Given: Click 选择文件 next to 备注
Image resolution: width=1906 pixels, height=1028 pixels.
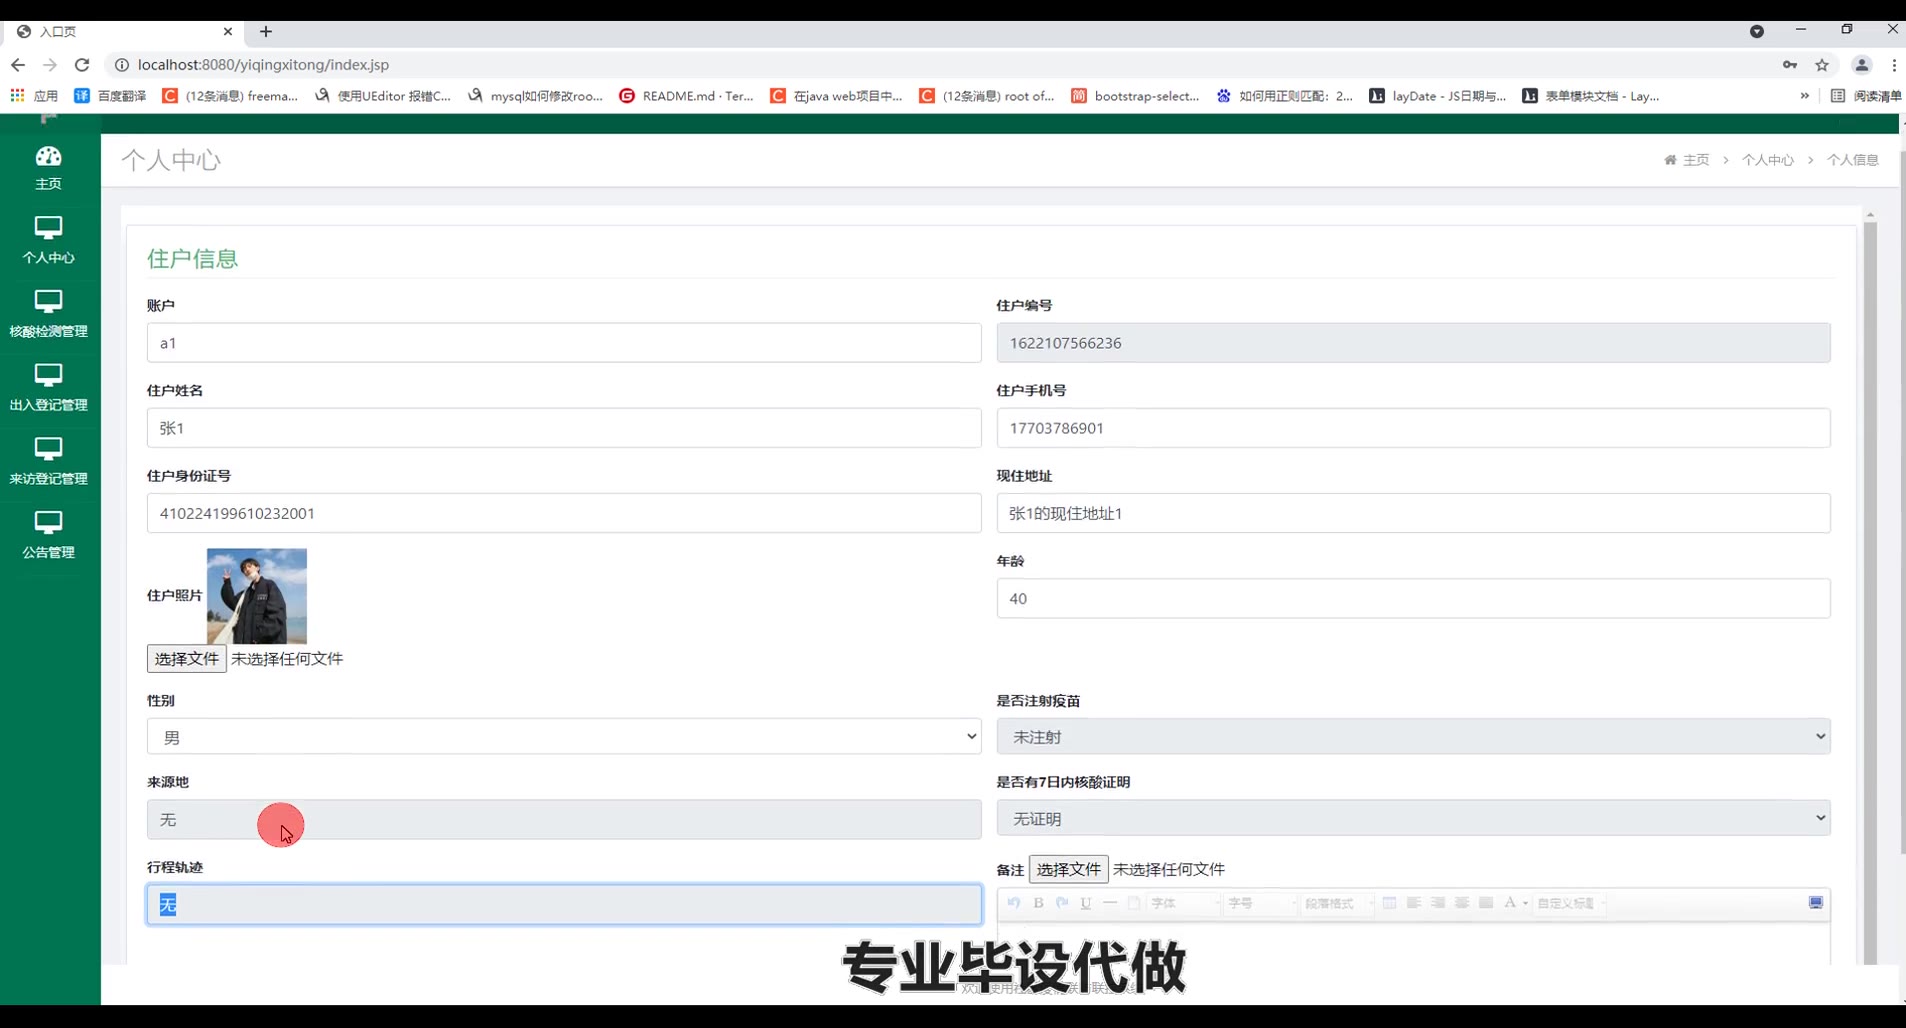Looking at the screenshot, I should coord(1069,869).
